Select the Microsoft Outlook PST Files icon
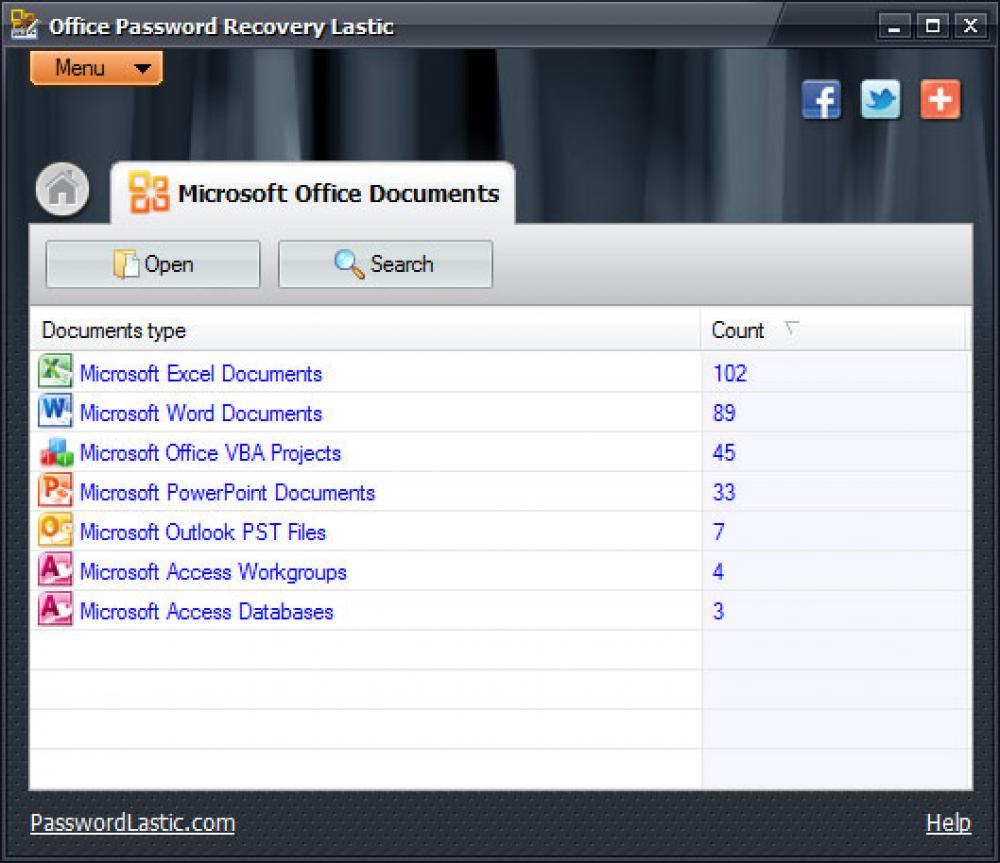 [x=55, y=531]
